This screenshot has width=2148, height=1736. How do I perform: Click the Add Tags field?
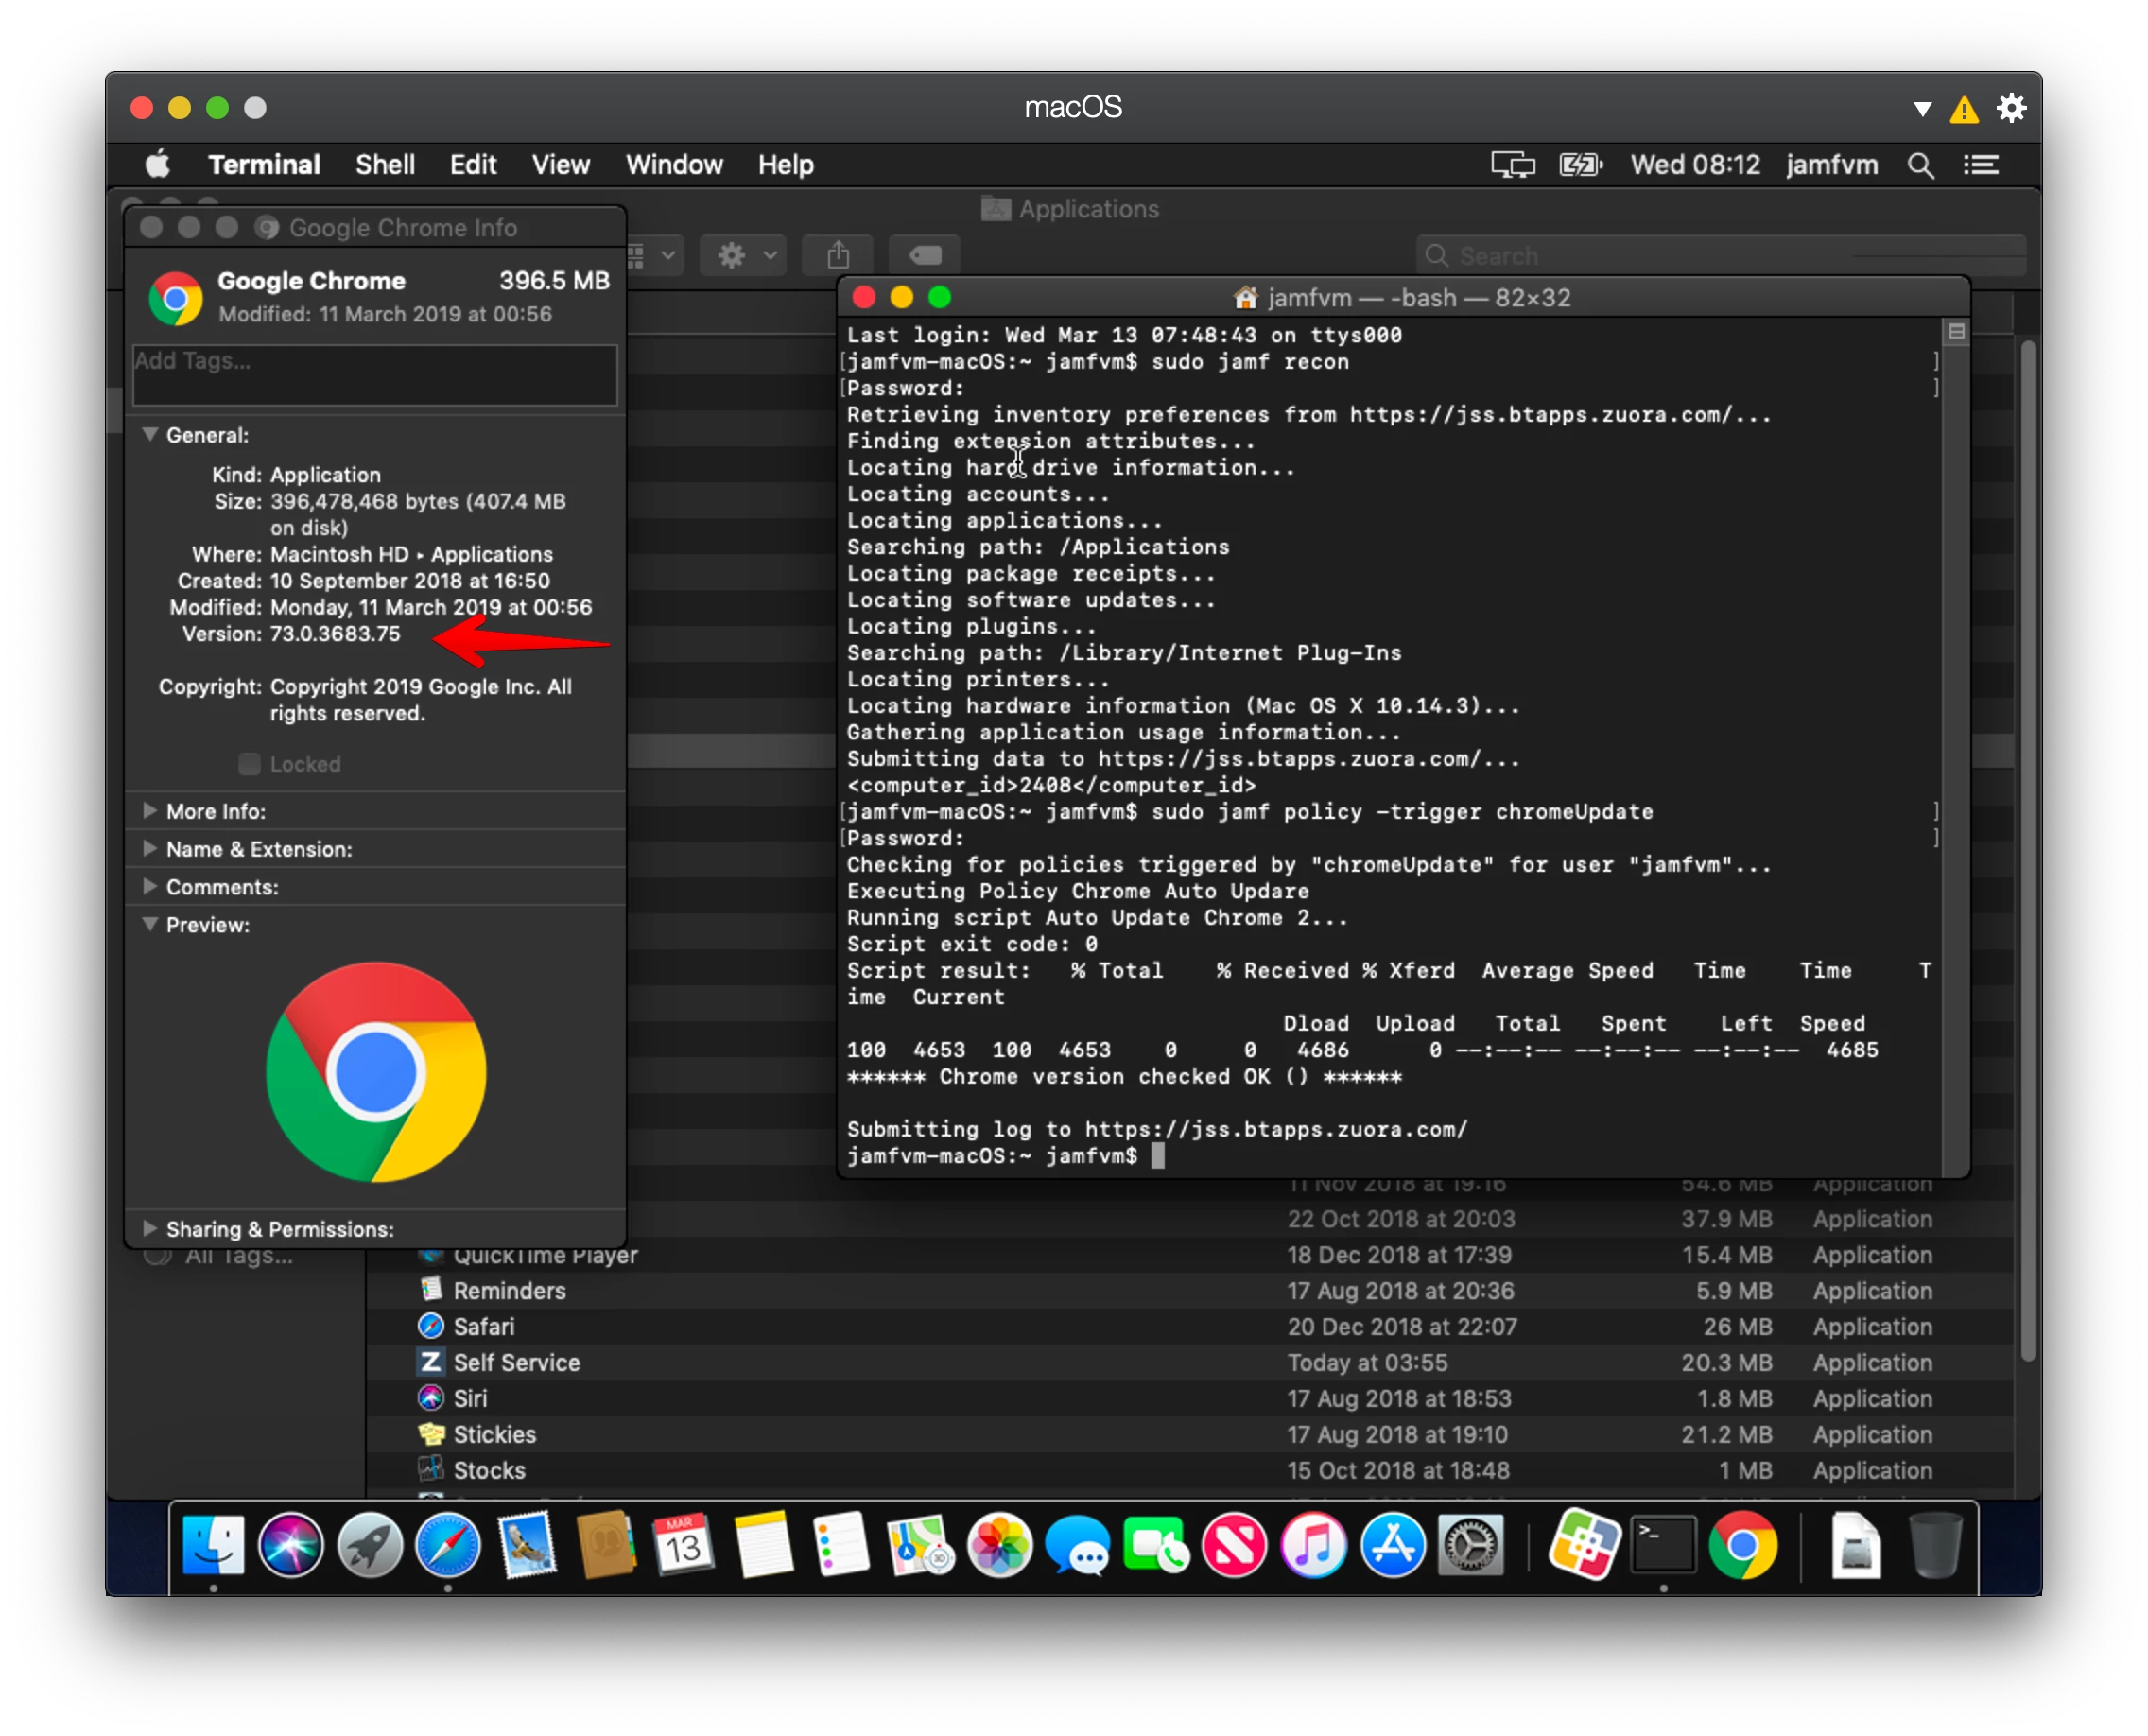375,375
